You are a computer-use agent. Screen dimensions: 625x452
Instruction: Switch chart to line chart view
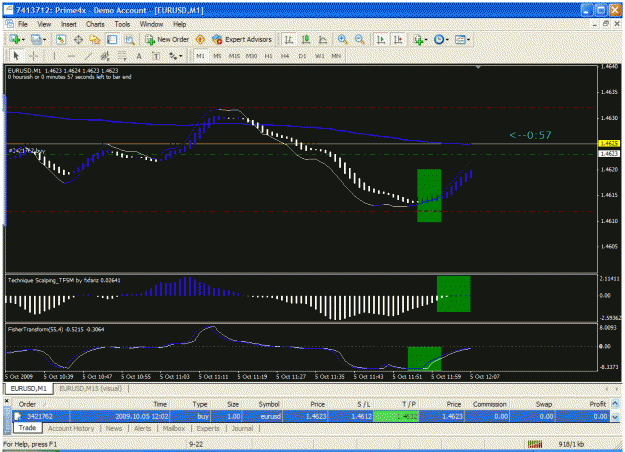323,39
